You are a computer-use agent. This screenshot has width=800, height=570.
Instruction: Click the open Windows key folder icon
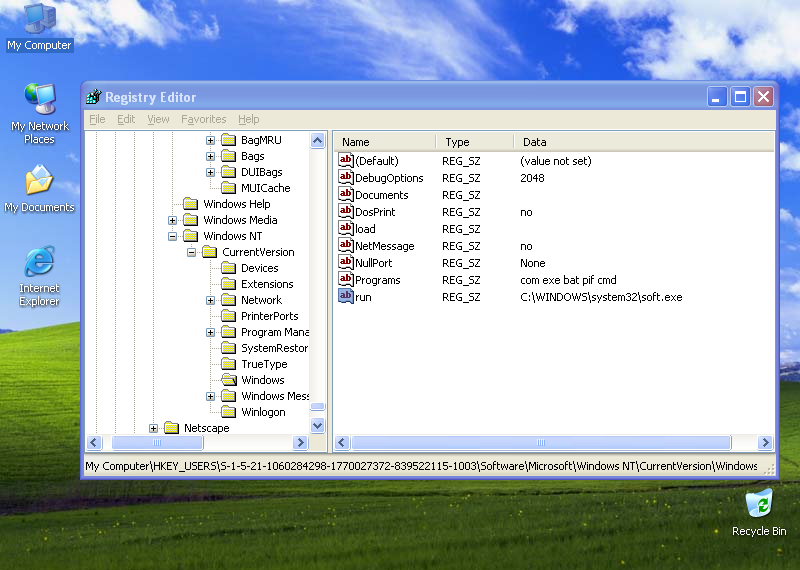[229, 380]
